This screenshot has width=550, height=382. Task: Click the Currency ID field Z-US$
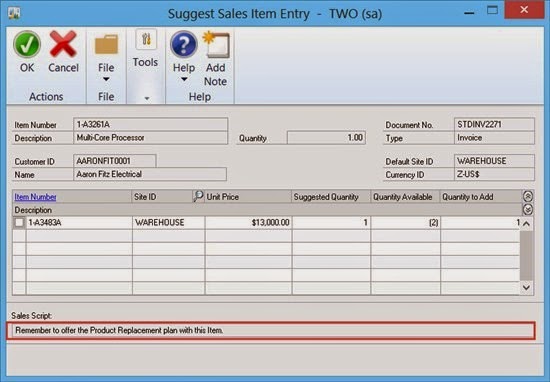494,174
